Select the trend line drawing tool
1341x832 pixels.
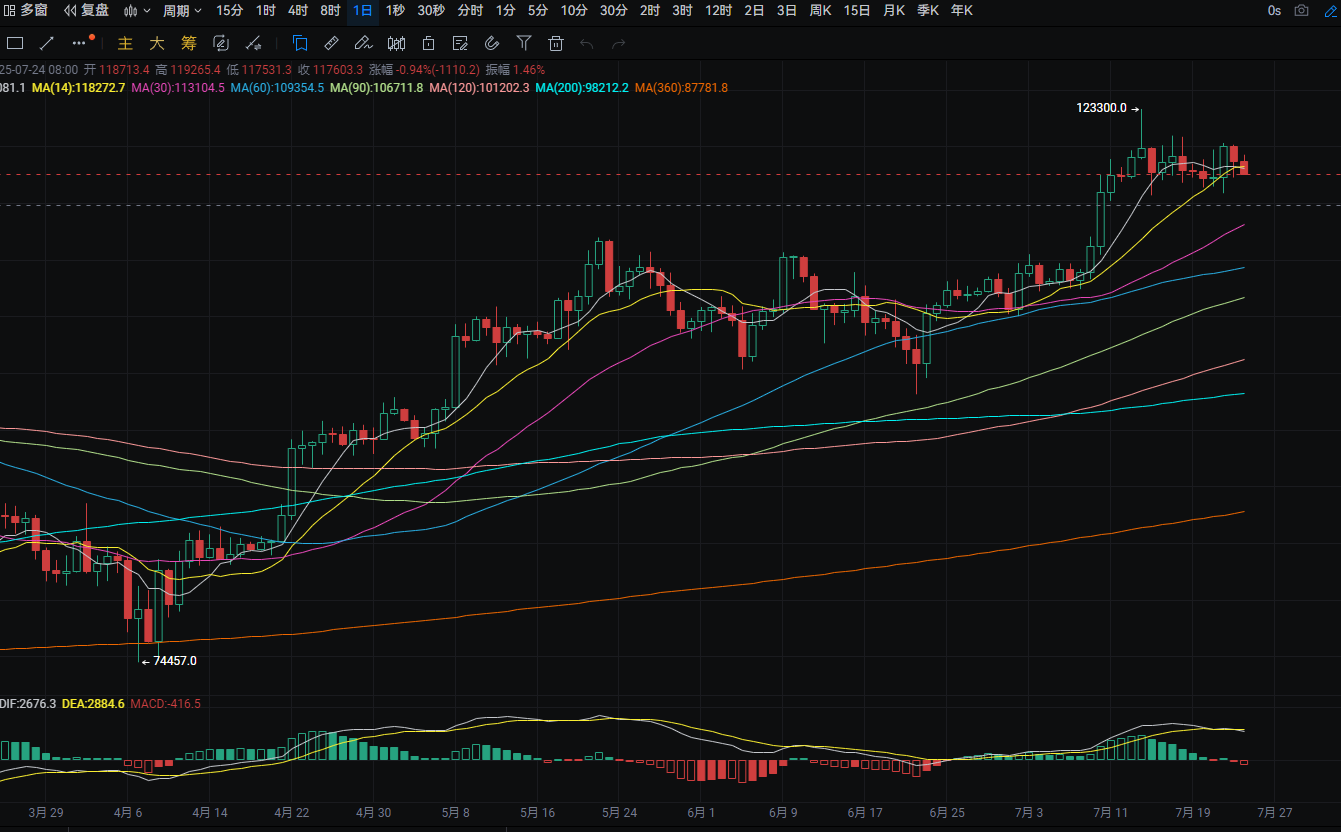click(46, 43)
